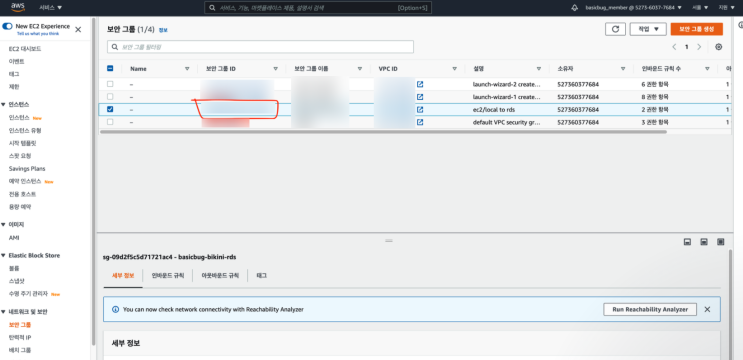Image resolution: width=743 pixels, height=360 pixels.
Task: Sort by 인바운드 규칙 수 column arrow
Action: pyautogui.click(x=707, y=69)
